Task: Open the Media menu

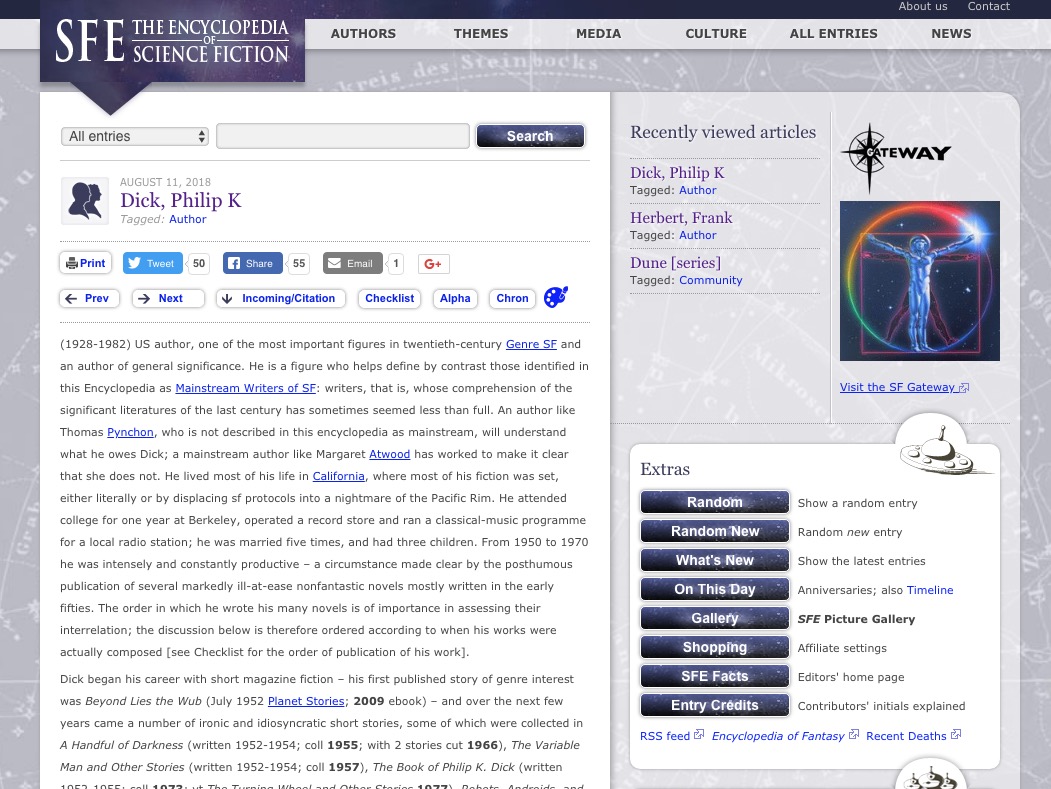Action: pos(599,34)
